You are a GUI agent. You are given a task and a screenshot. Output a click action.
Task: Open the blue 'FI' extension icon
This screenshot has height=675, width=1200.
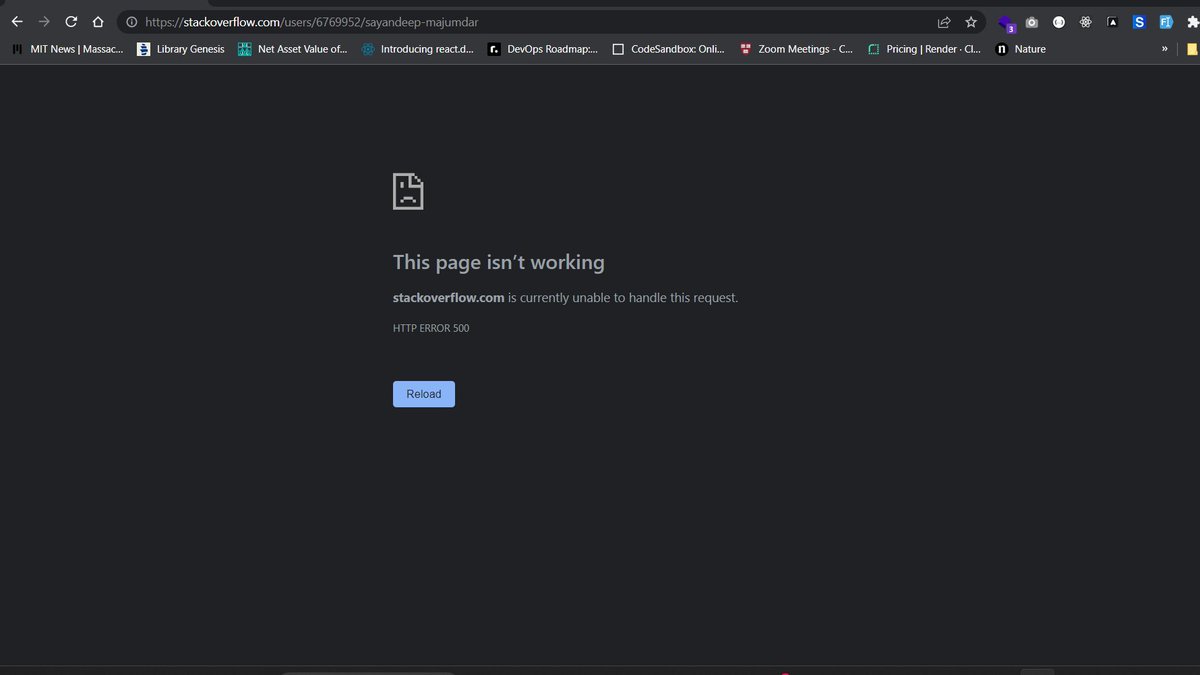(1165, 22)
